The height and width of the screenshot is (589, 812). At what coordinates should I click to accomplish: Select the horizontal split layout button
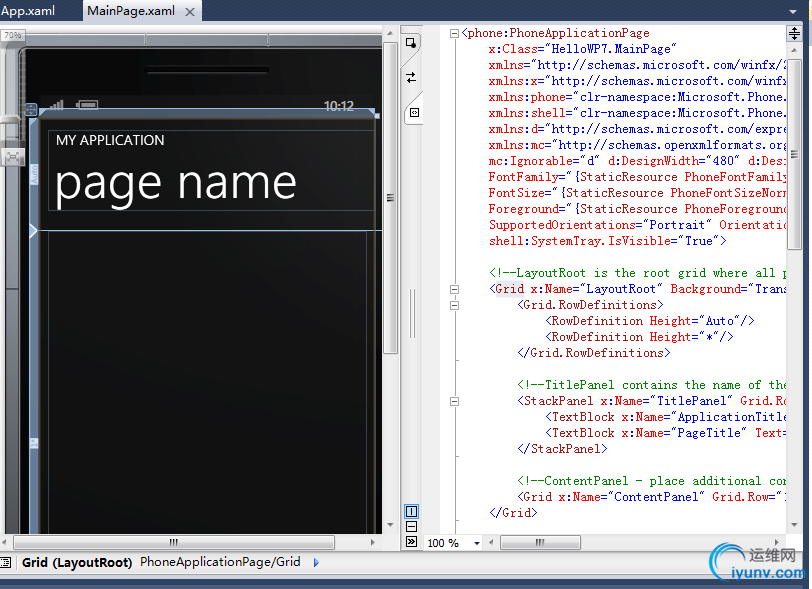coord(411,527)
